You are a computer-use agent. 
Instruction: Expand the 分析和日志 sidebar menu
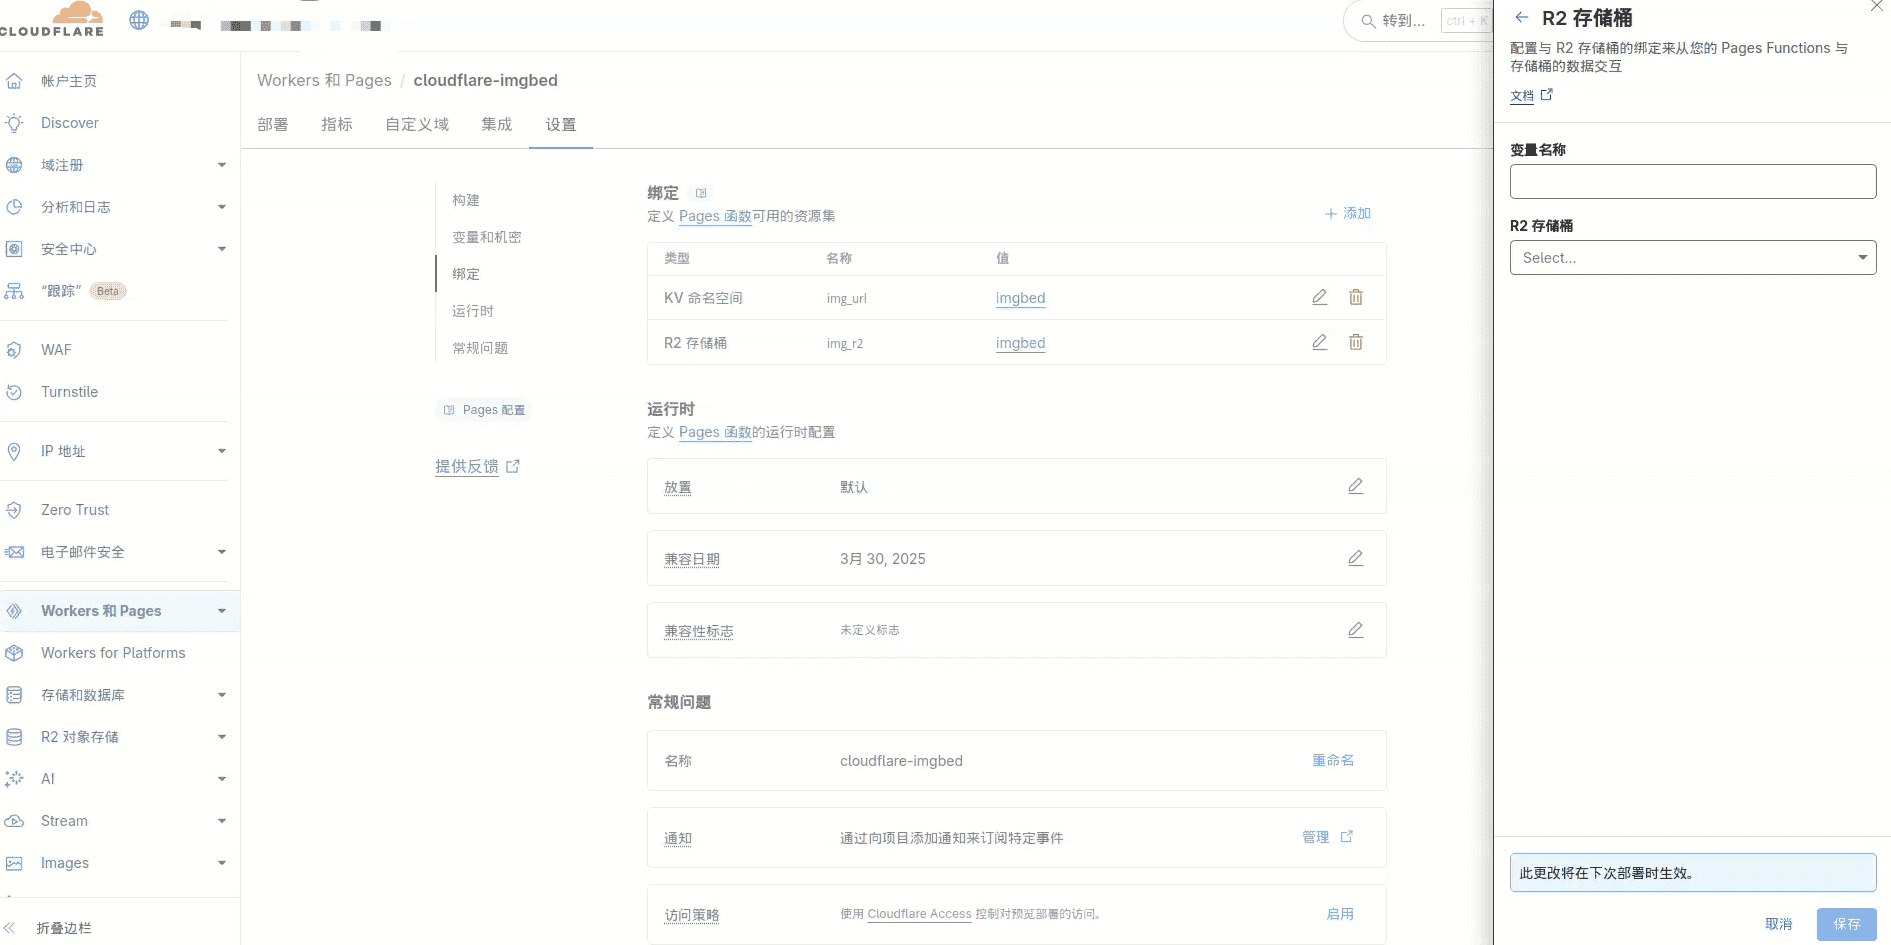click(222, 207)
